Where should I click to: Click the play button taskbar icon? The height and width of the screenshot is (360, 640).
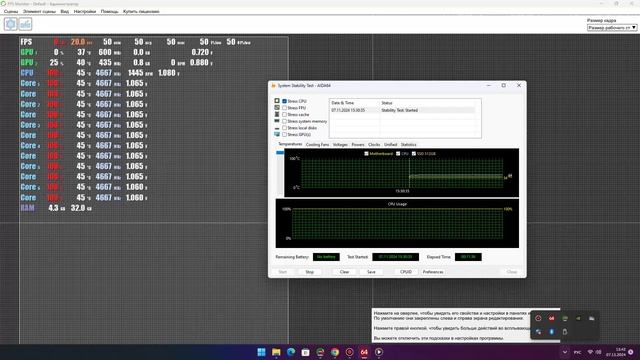pos(379,352)
